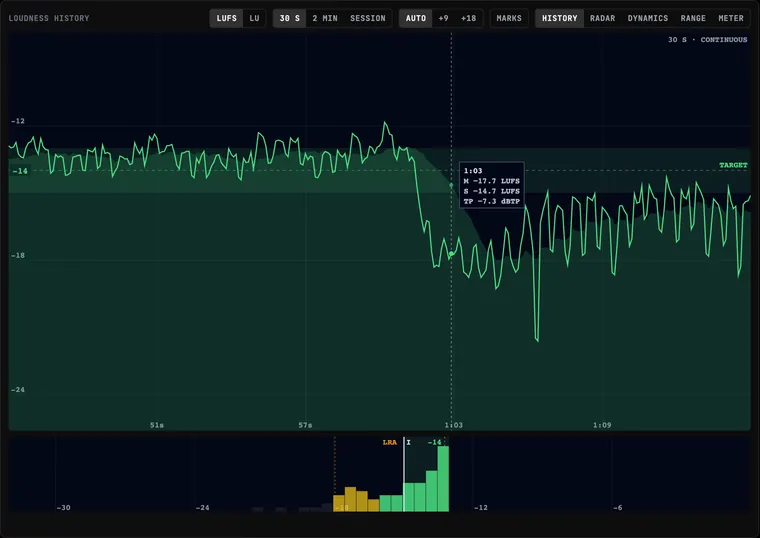Screen dimensions: 760x538
Task: Click the -6 histogram axis label
Action: 617,508
